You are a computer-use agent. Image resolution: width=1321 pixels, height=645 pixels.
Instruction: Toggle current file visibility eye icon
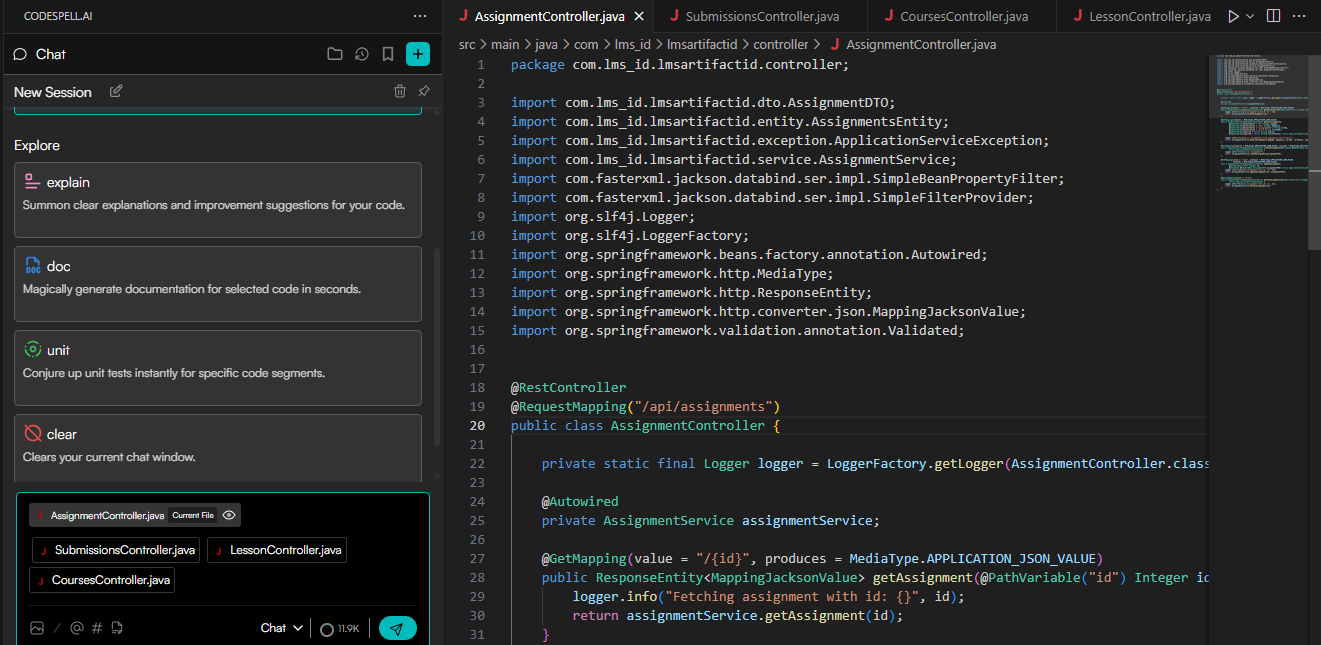click(x=229, y=515)
